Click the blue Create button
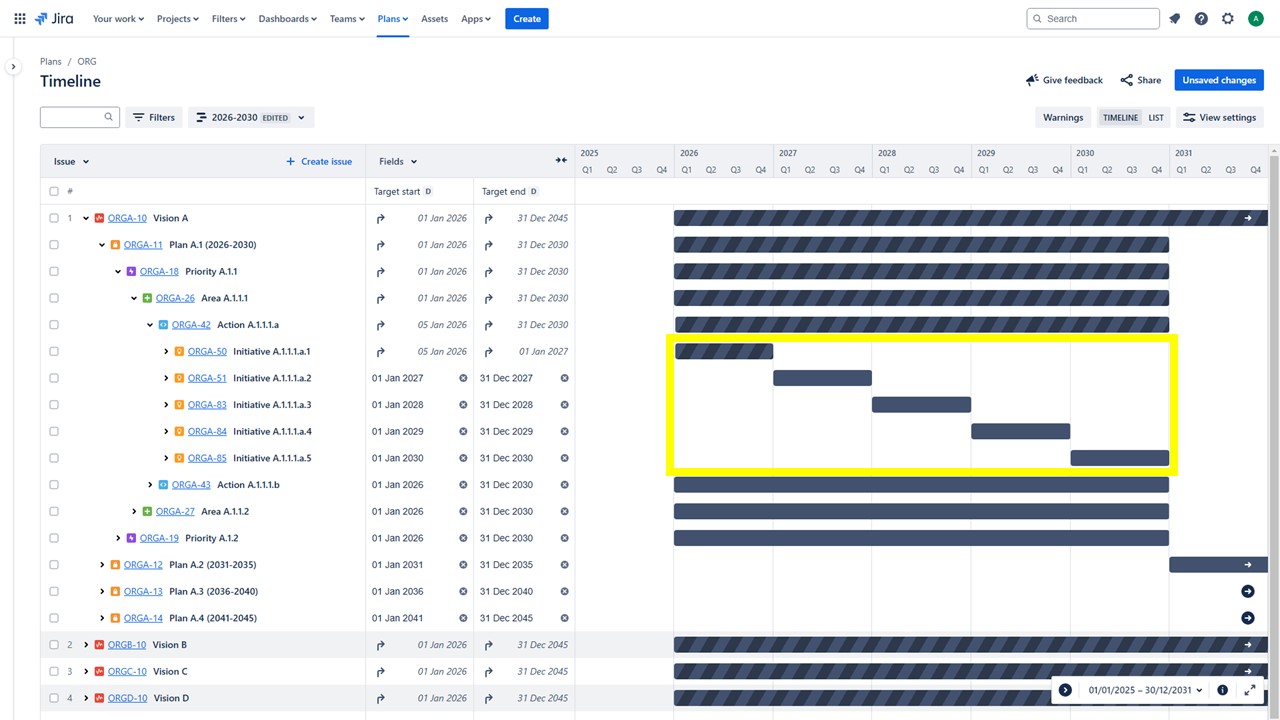 click(x=527, y=19)
